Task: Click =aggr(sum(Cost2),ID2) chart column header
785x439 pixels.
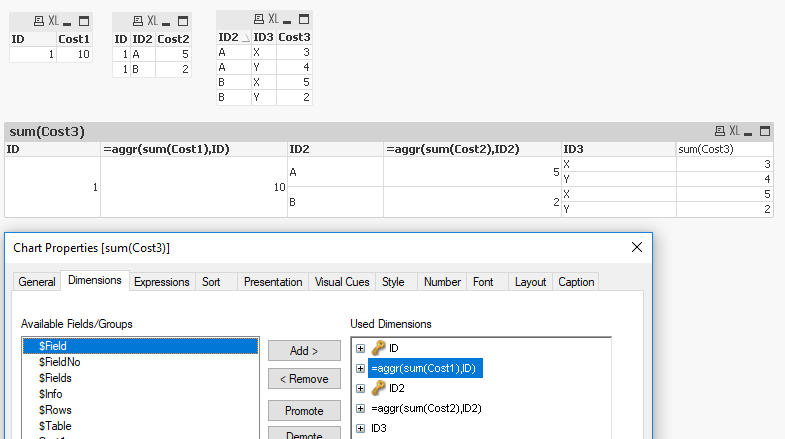Action: click(473, 149)
